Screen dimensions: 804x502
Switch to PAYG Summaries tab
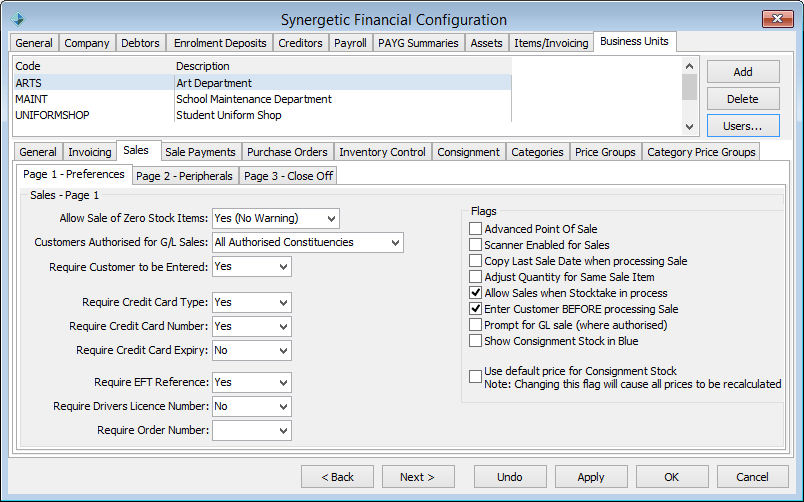pyautogui.click(x=418, y=43)
